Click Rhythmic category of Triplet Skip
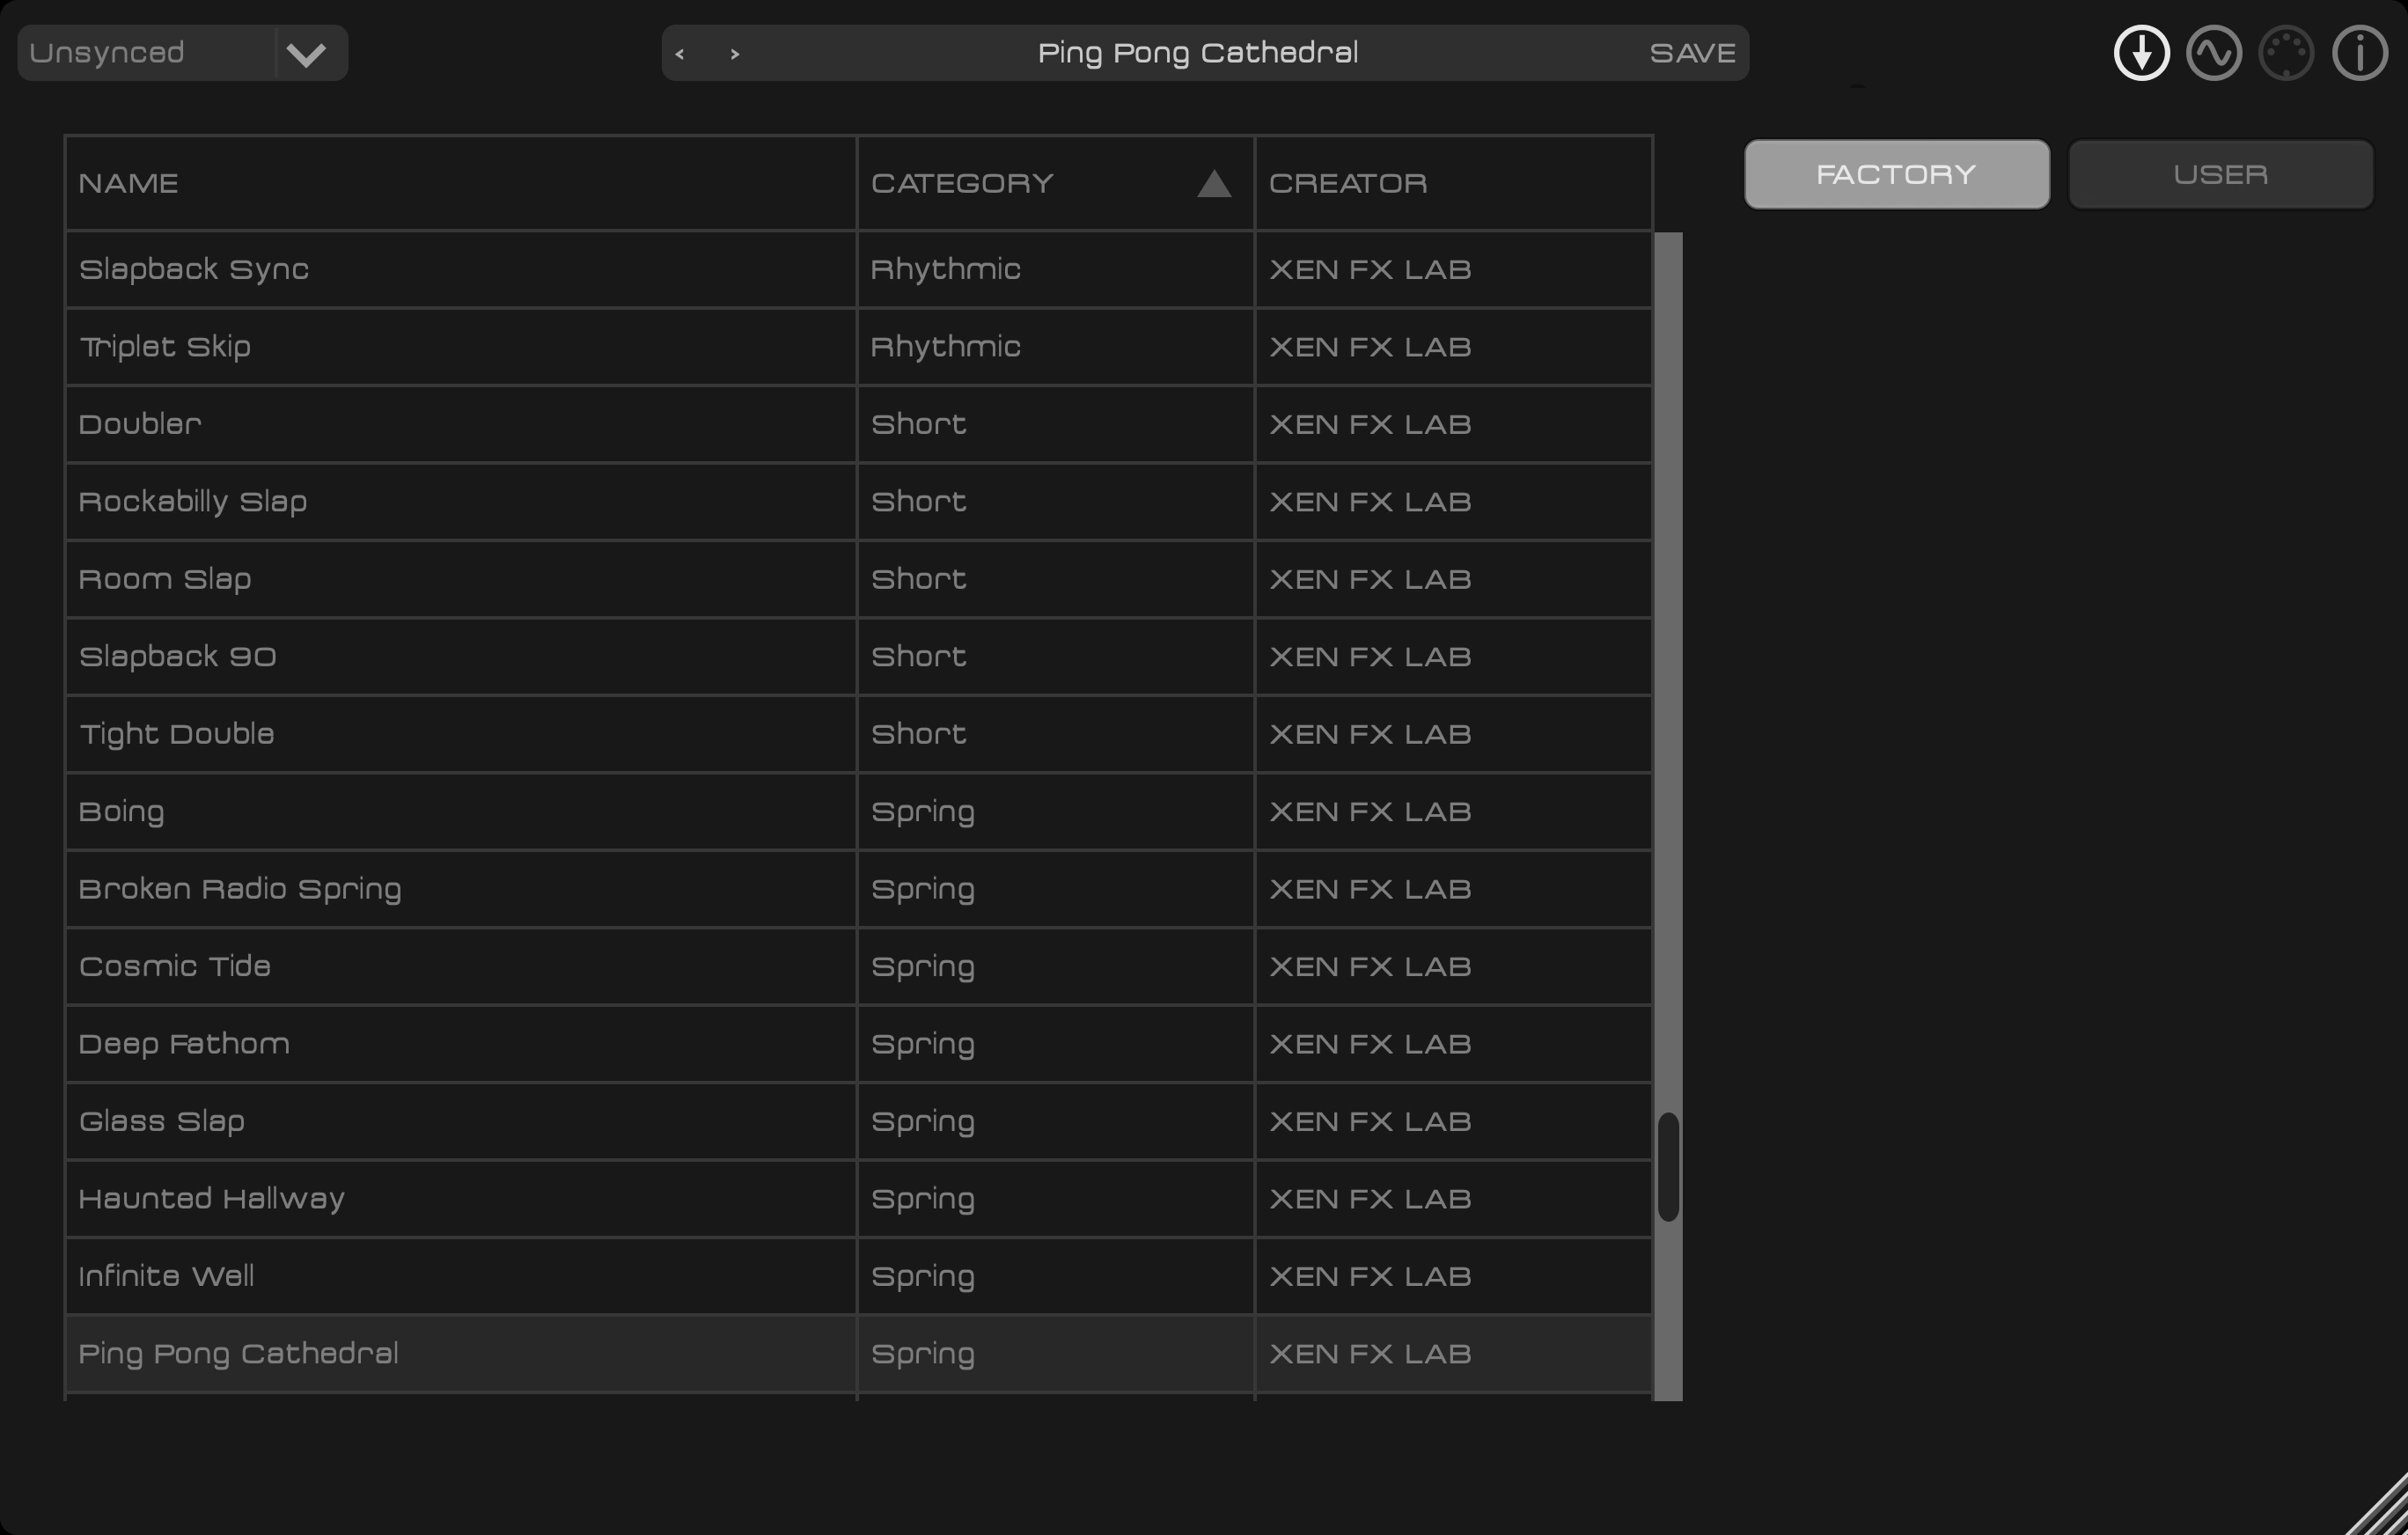This screenshot has height=1535, width=2408. (x=946, y=347)
